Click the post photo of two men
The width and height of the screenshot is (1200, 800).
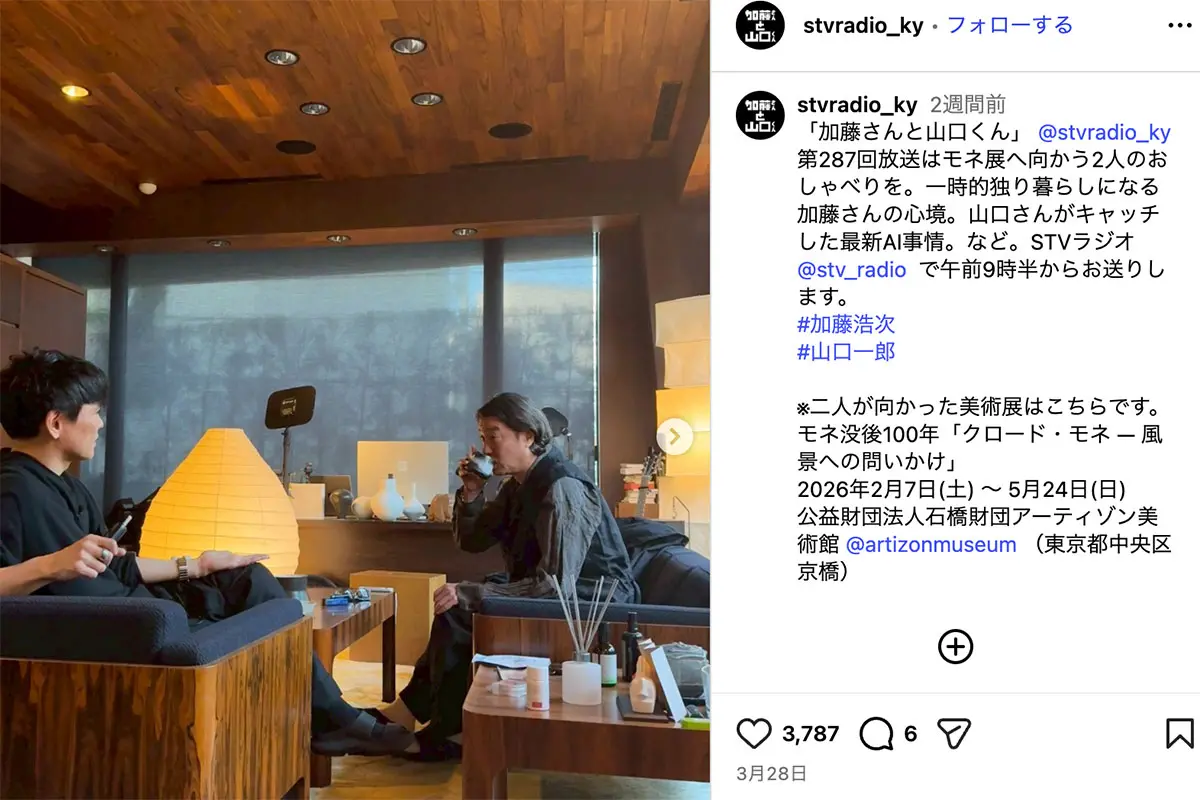point(355,400)
